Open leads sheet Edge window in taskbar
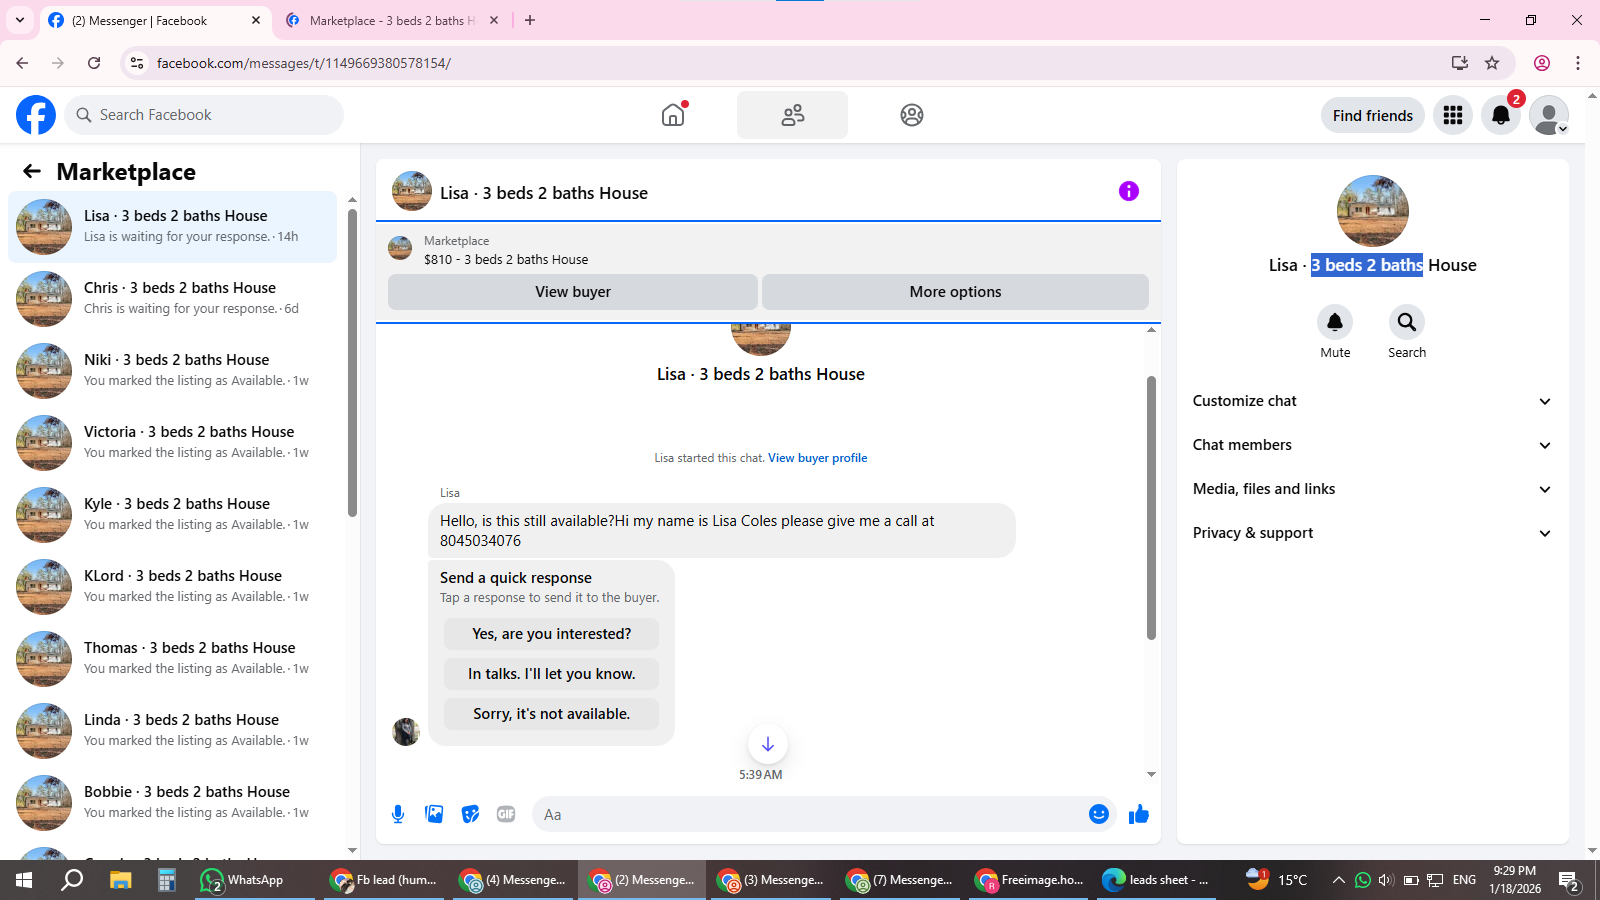The width and height of the screenshot is (1600, 900). tap(1158, 880)
